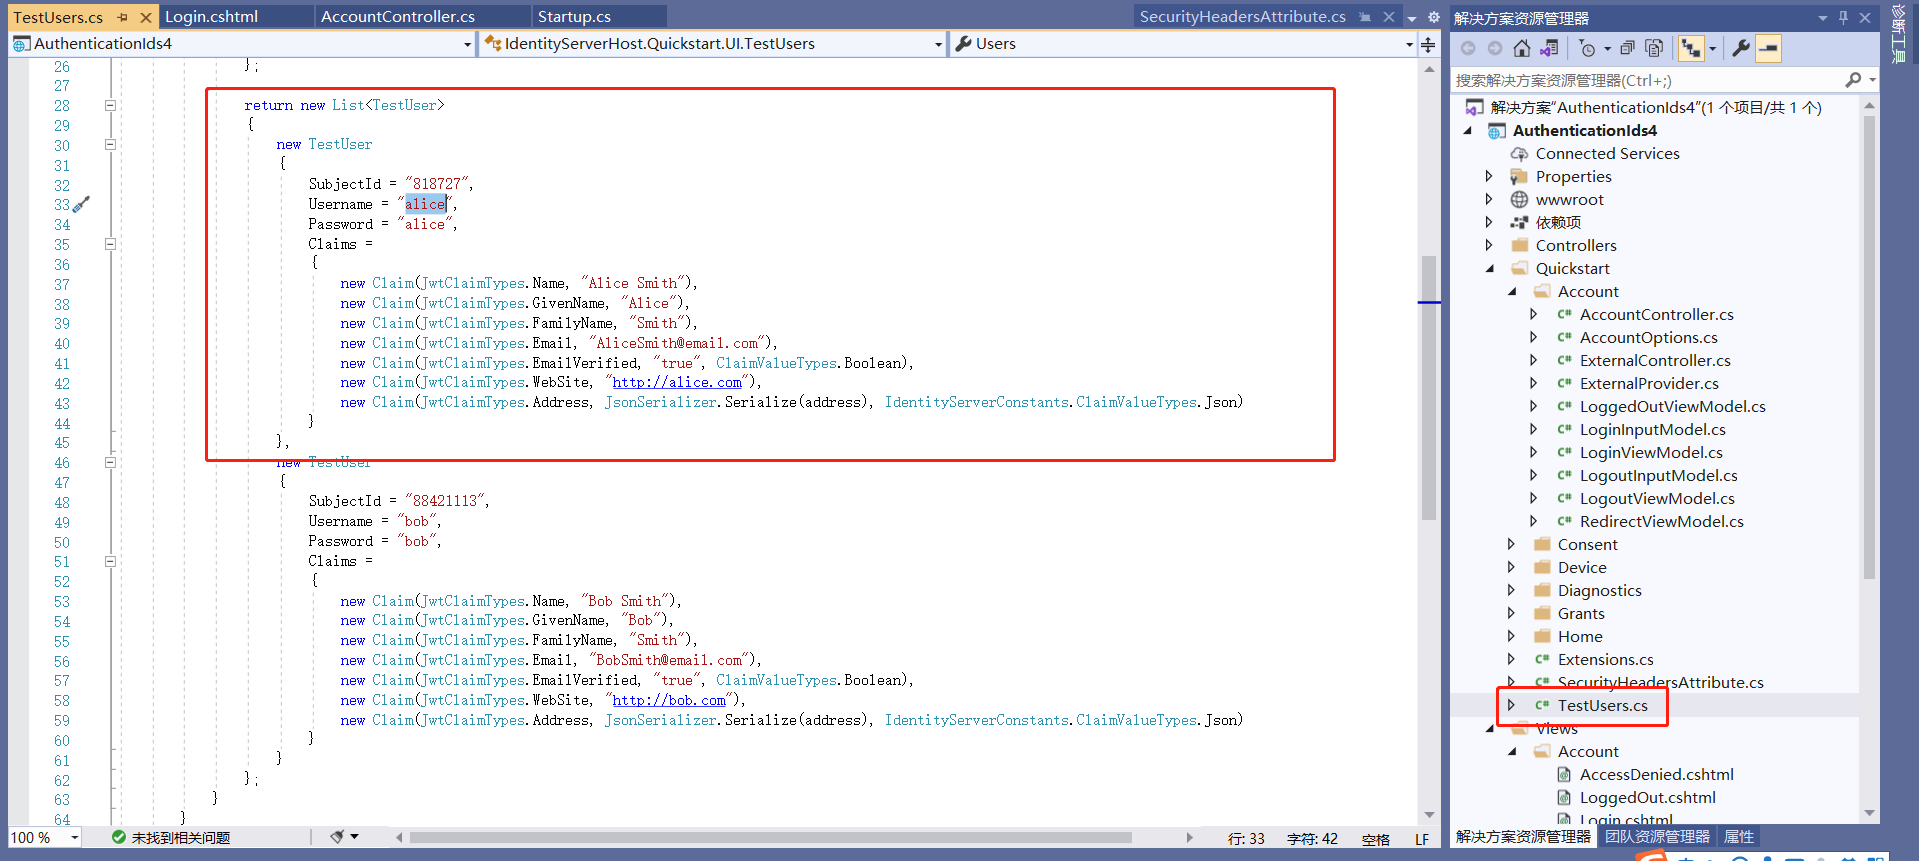
Task: Collapse the code block at line 30
Action: point(110,145)
